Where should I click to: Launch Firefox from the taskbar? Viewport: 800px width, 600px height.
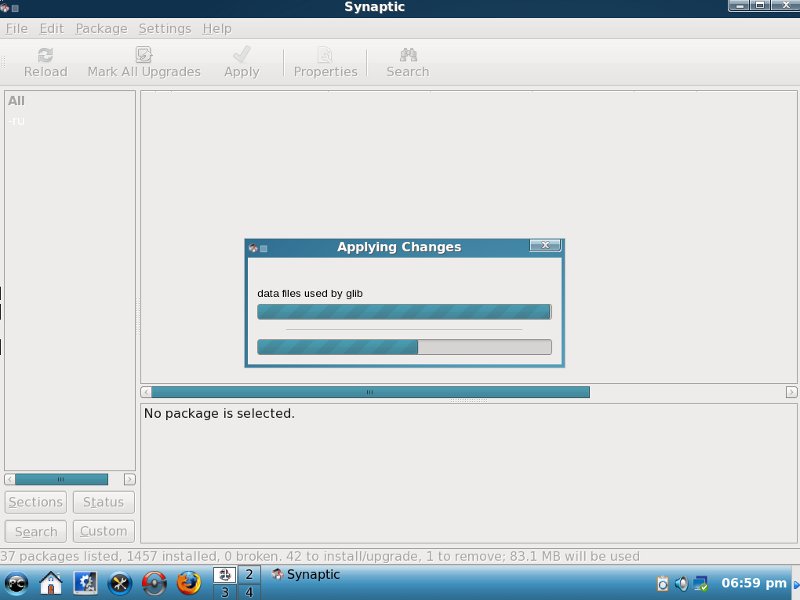coord(188,583)
